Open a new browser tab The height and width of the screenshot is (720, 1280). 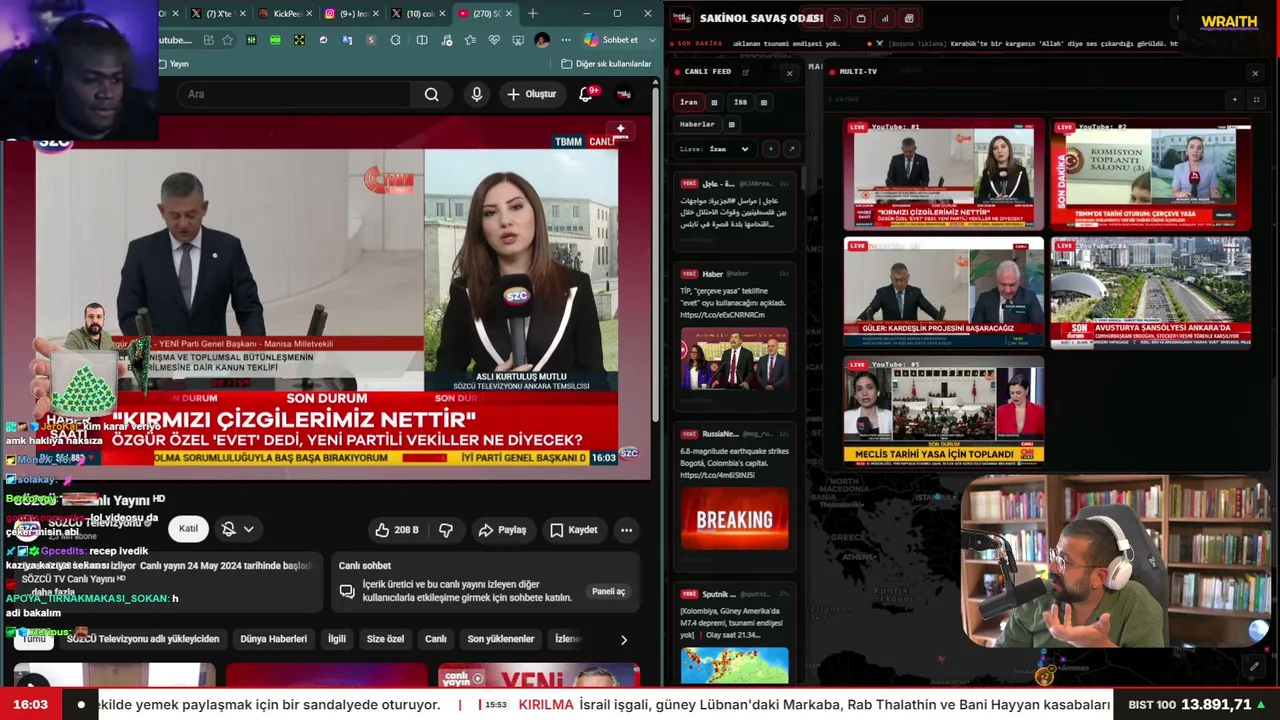(x=532, y=13)
